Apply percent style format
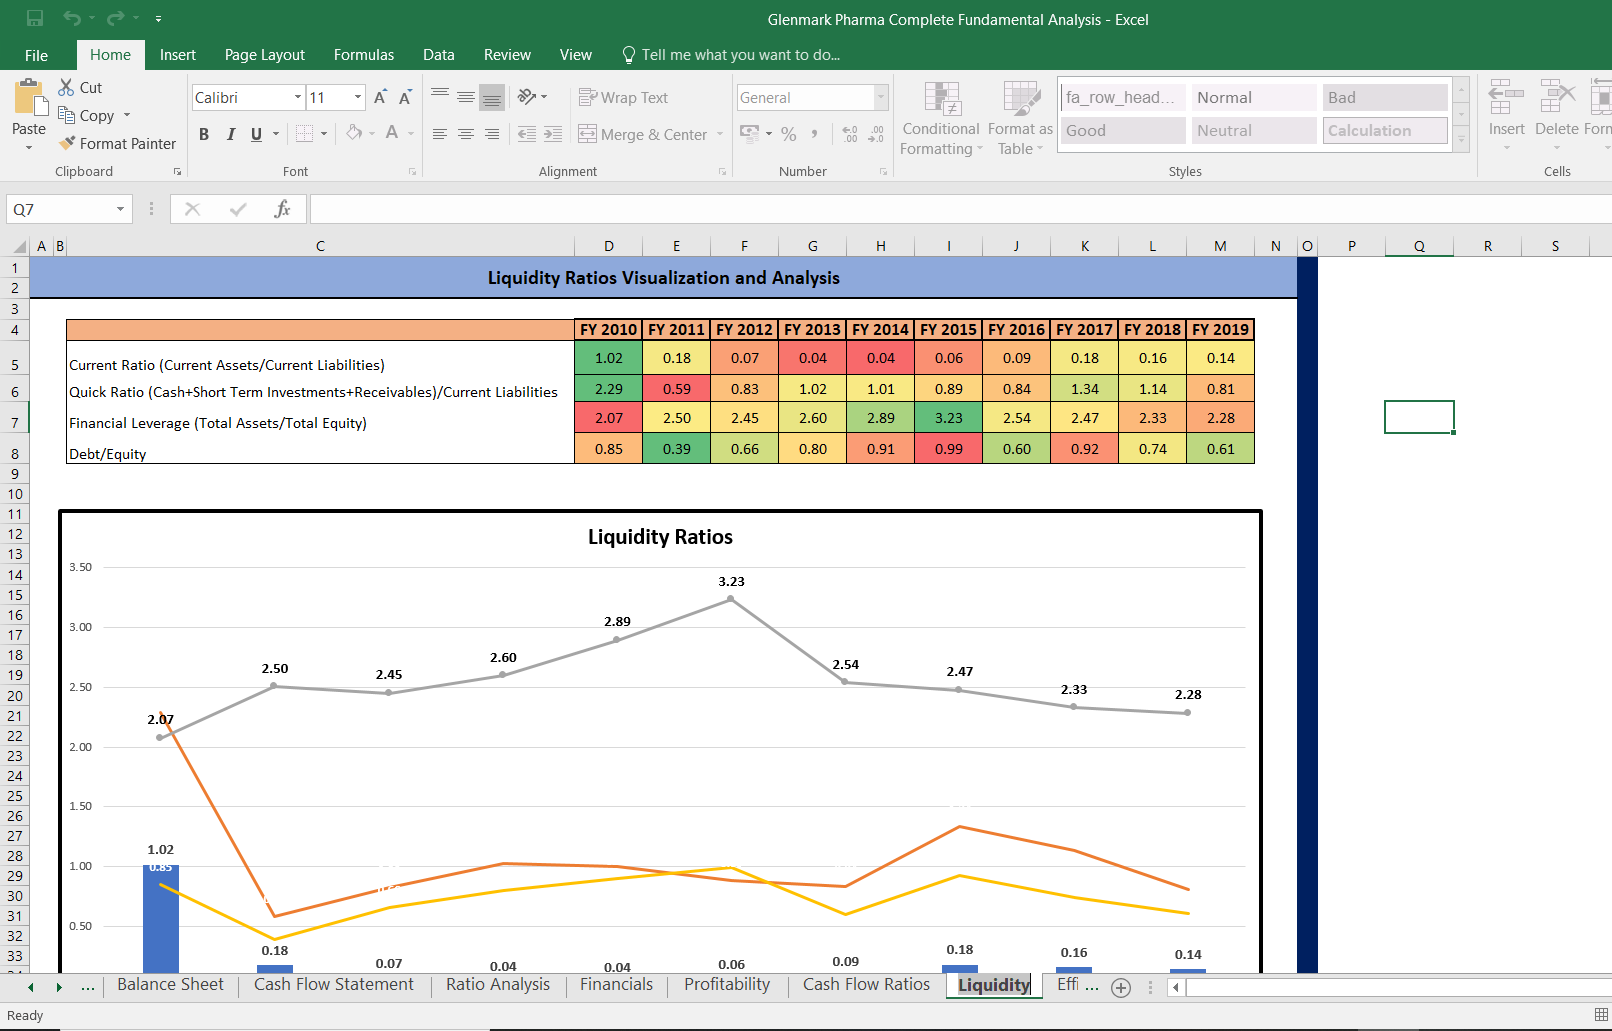The height and width of the screenshot is (1031, 1612). tap(789, 133)
